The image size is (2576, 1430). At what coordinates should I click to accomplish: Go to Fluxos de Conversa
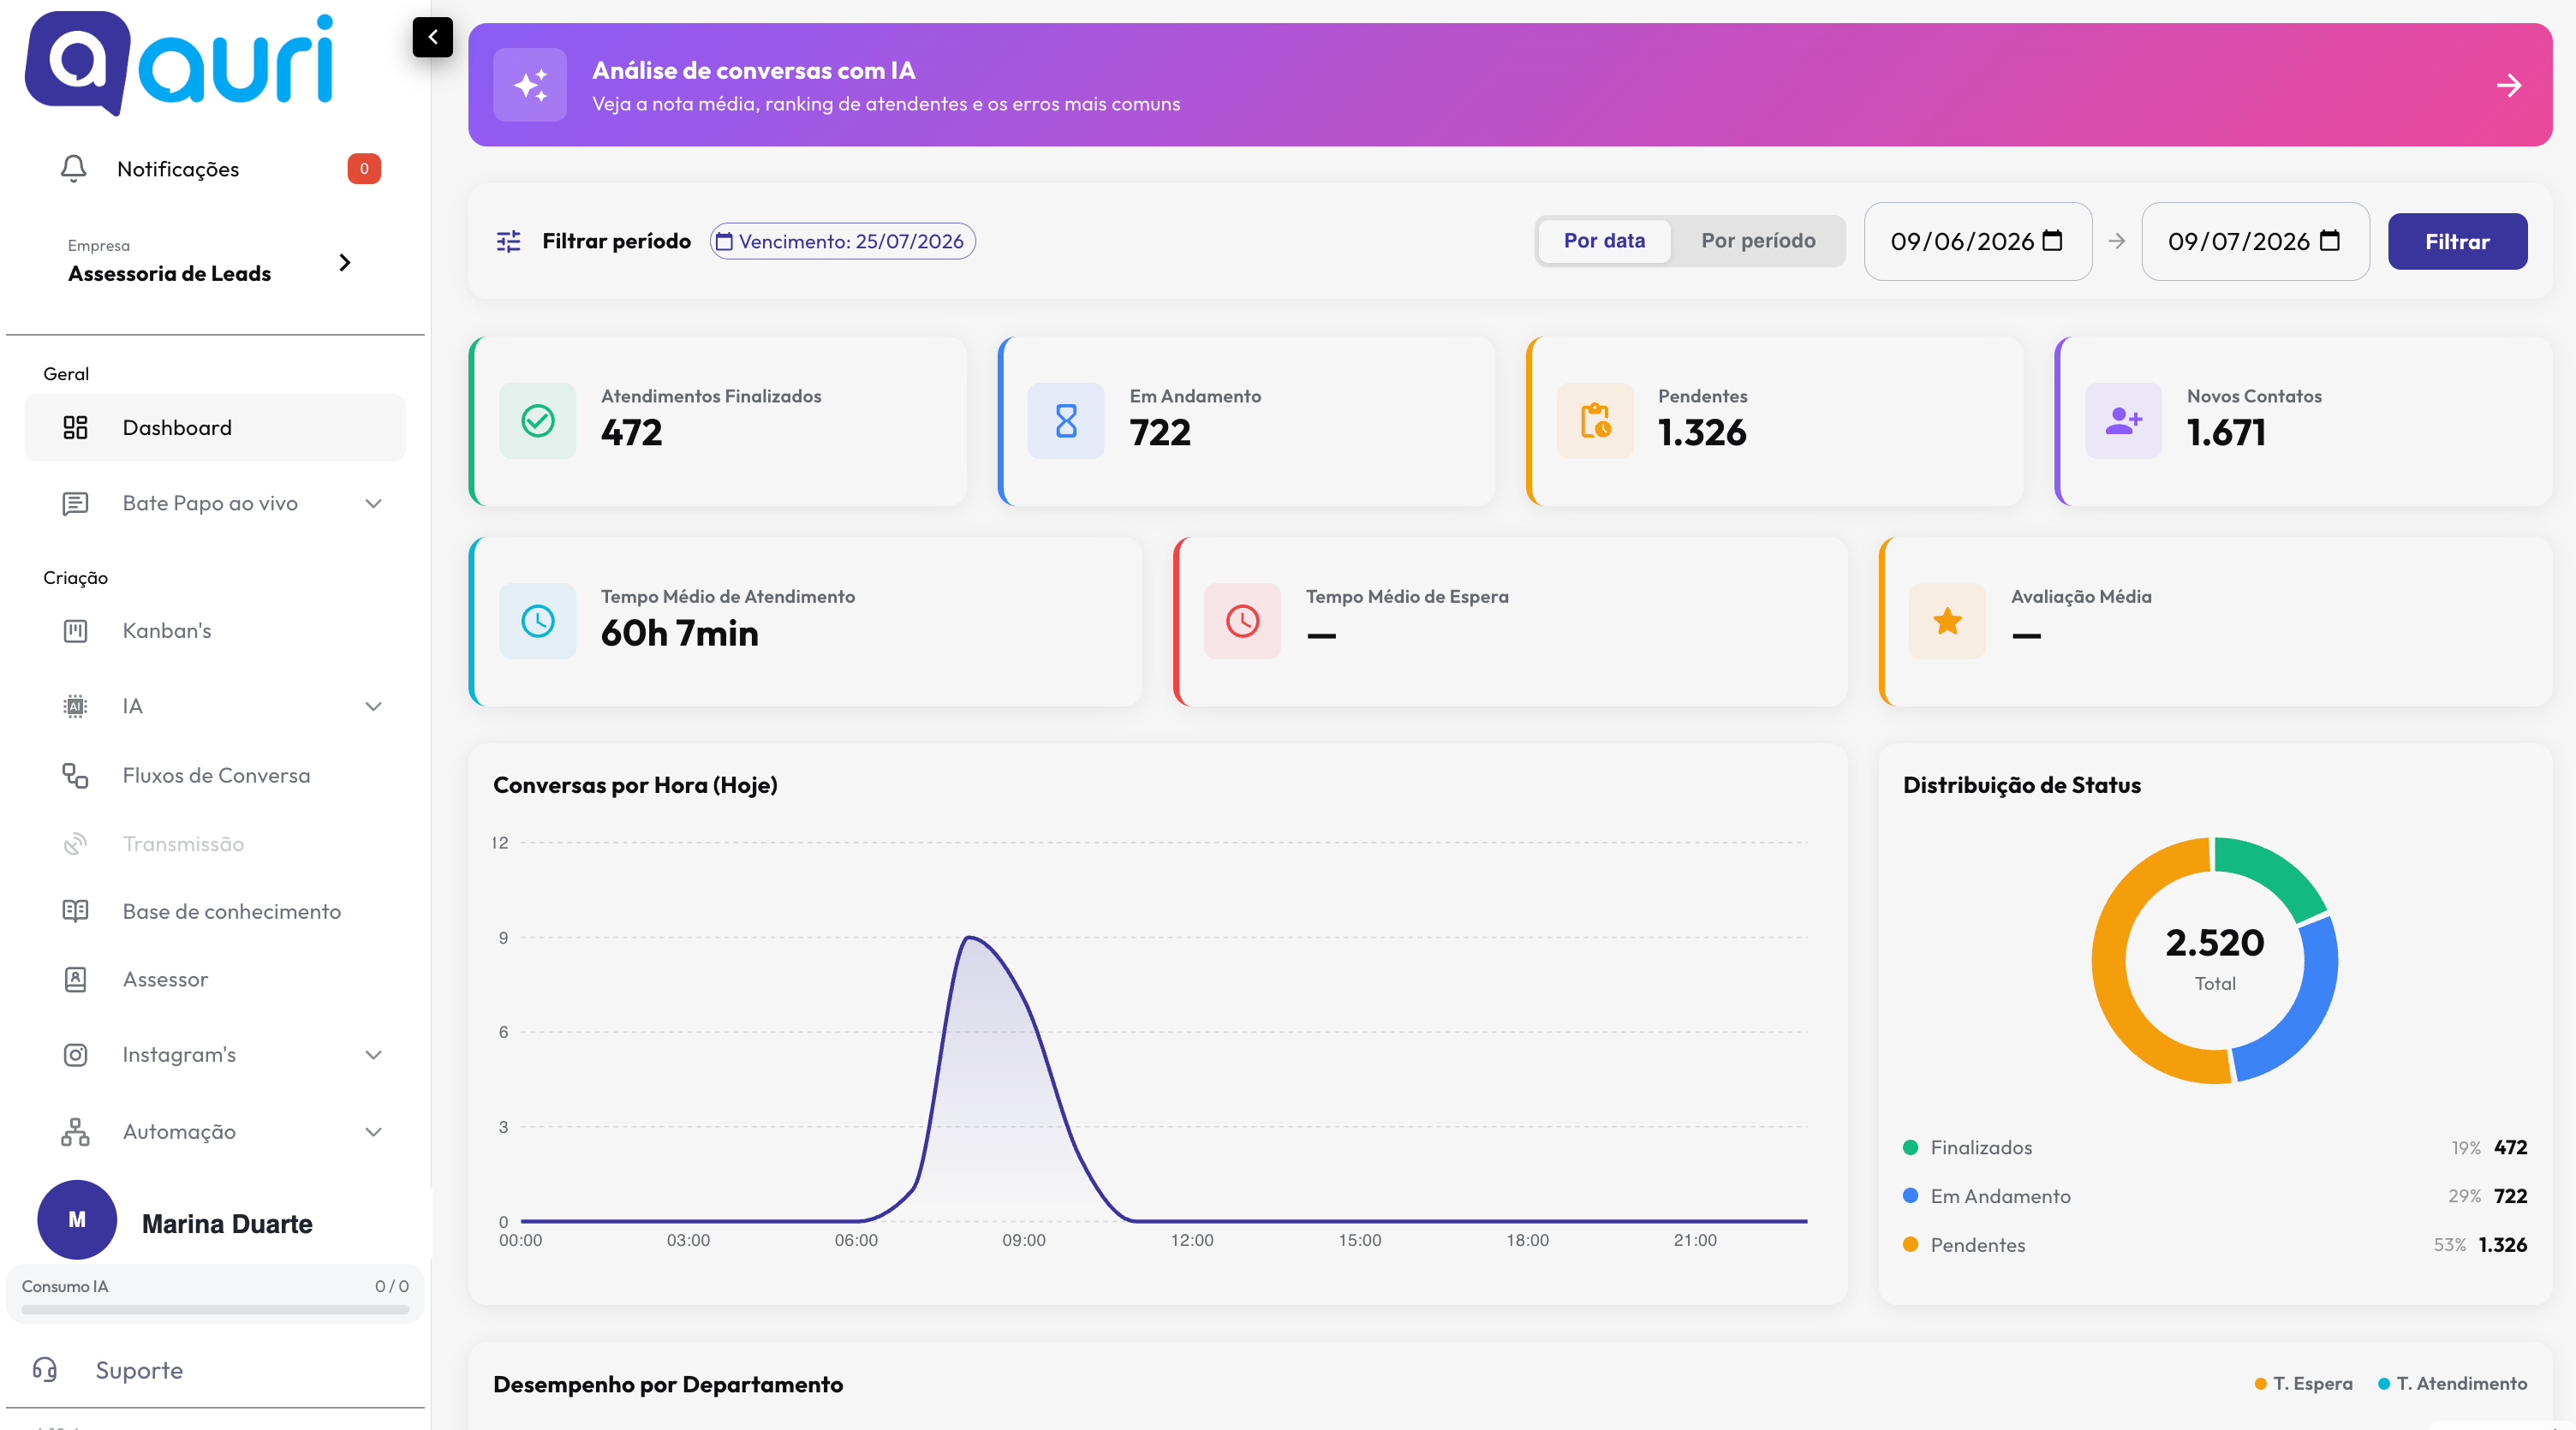(x=215, y=775)
